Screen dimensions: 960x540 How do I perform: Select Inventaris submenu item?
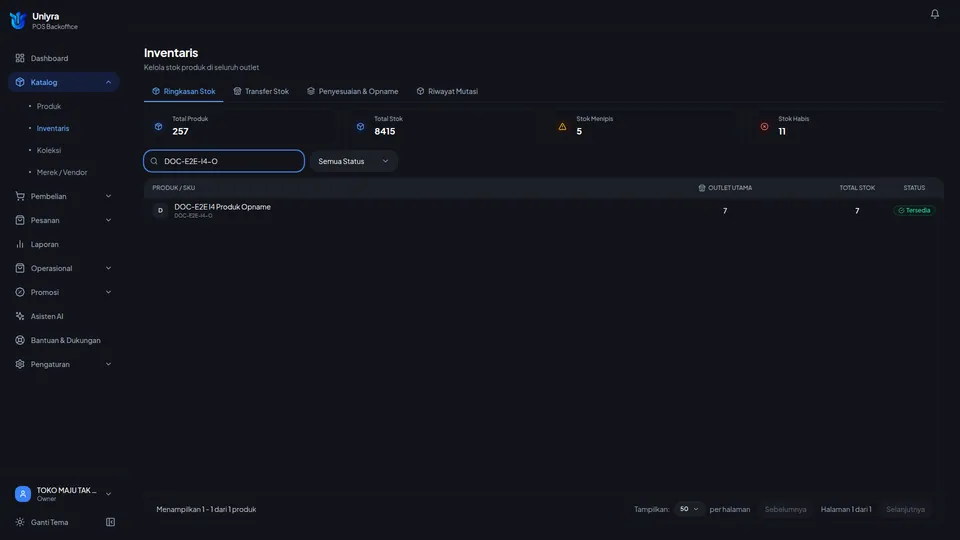pyautogui.click(x=53, y=128)
